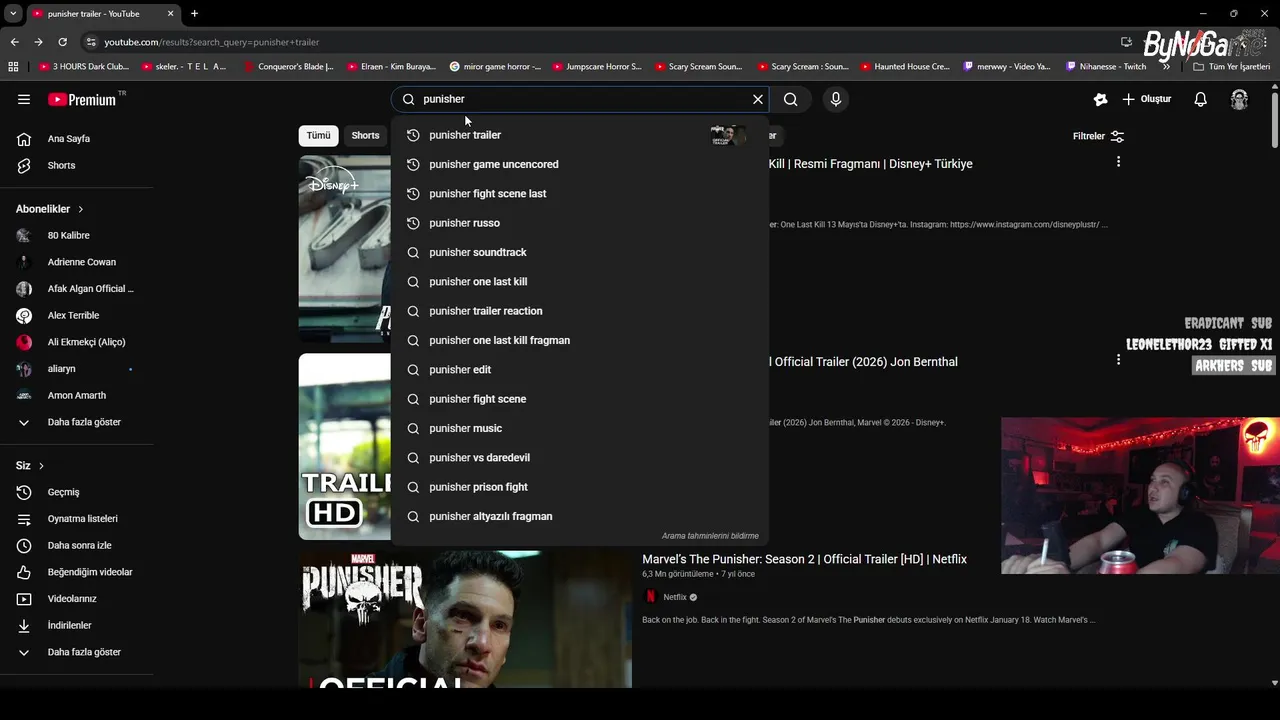1280x720 pixels.
Task: Pick suggestion 'punisher vs daredevil'
Action: tap(578, 457)
